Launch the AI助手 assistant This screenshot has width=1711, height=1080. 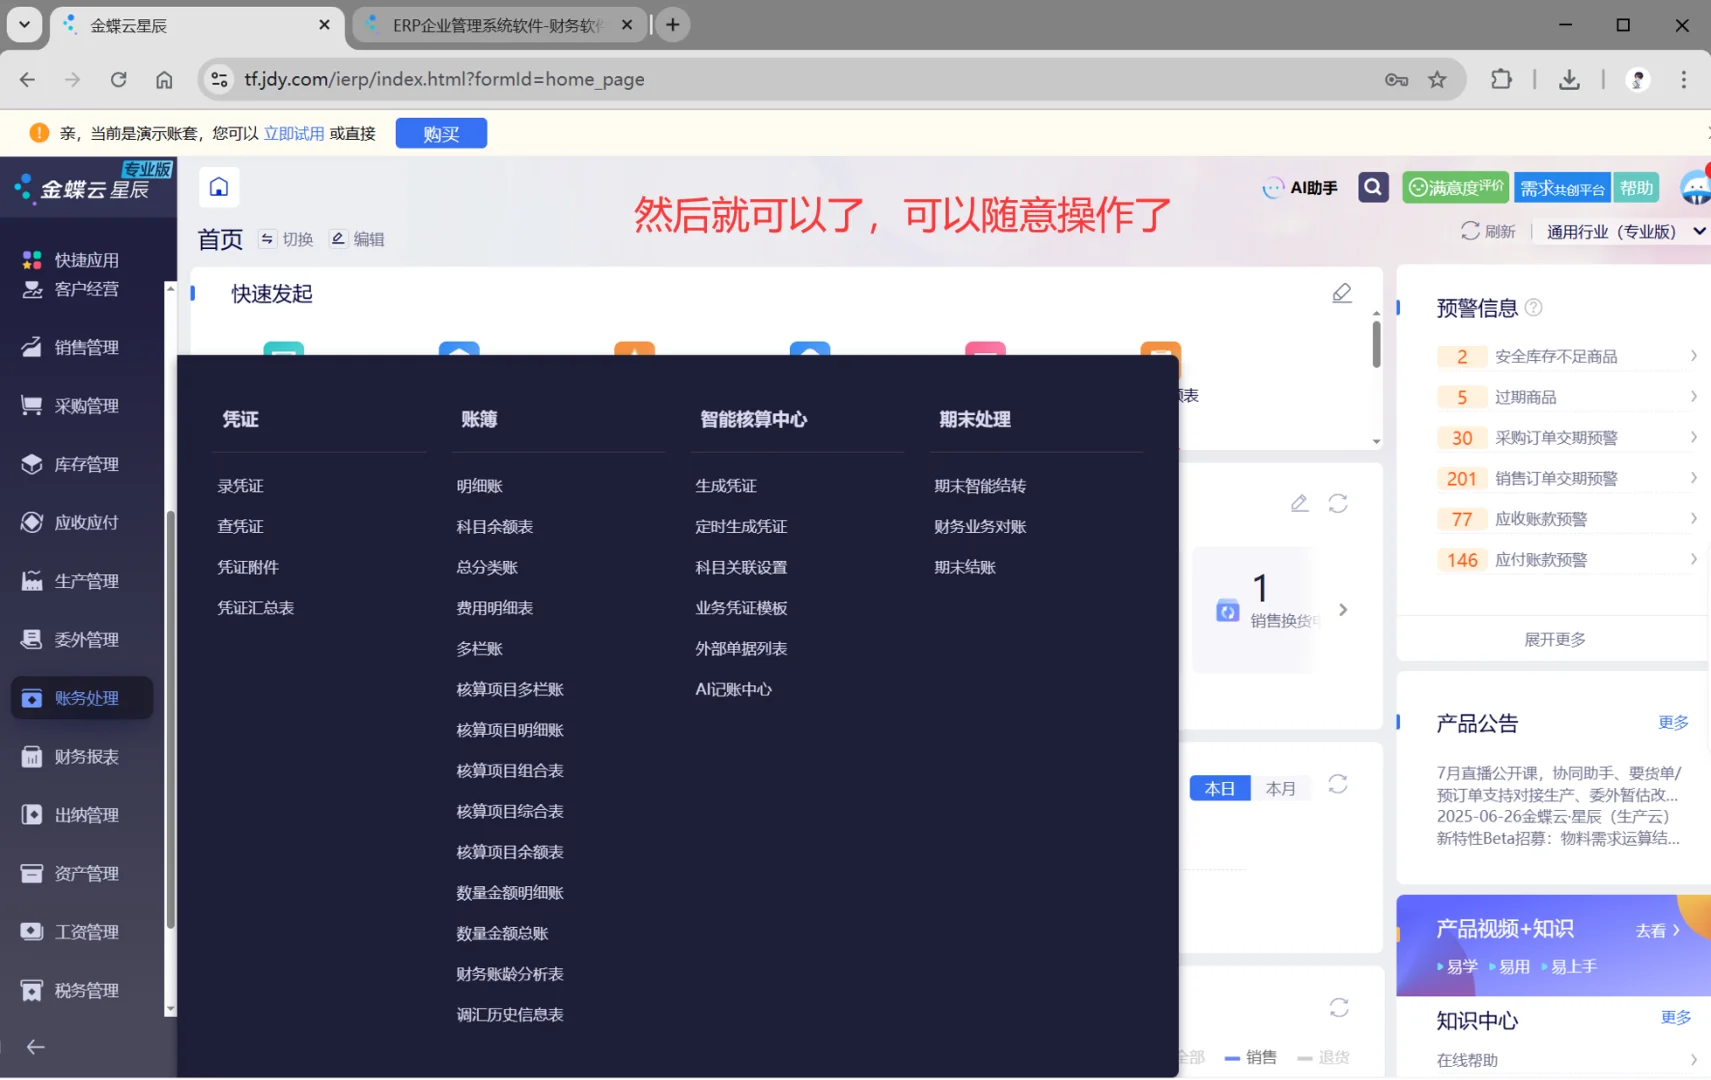coord(1299,187)
